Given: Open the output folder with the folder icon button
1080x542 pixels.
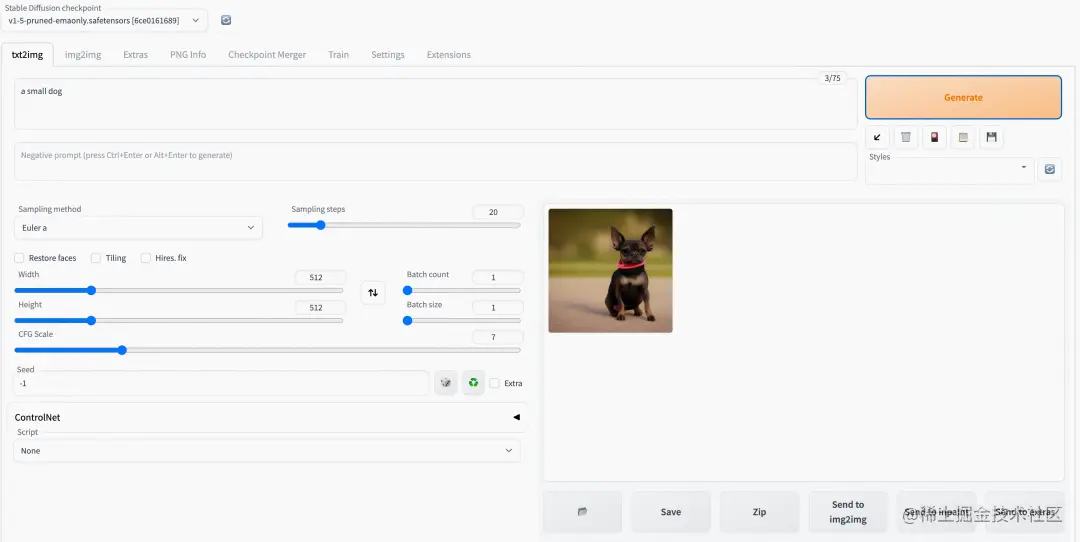Looking at the screenshot, I should coord(582,512).
